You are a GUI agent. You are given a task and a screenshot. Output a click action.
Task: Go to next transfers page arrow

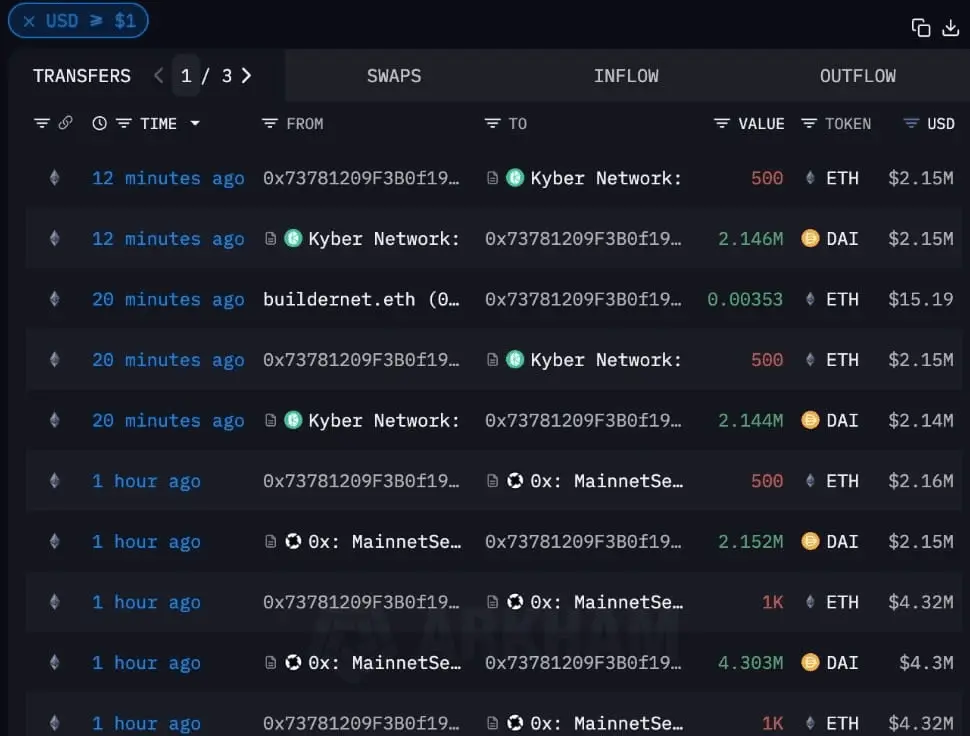coord(246,75)
